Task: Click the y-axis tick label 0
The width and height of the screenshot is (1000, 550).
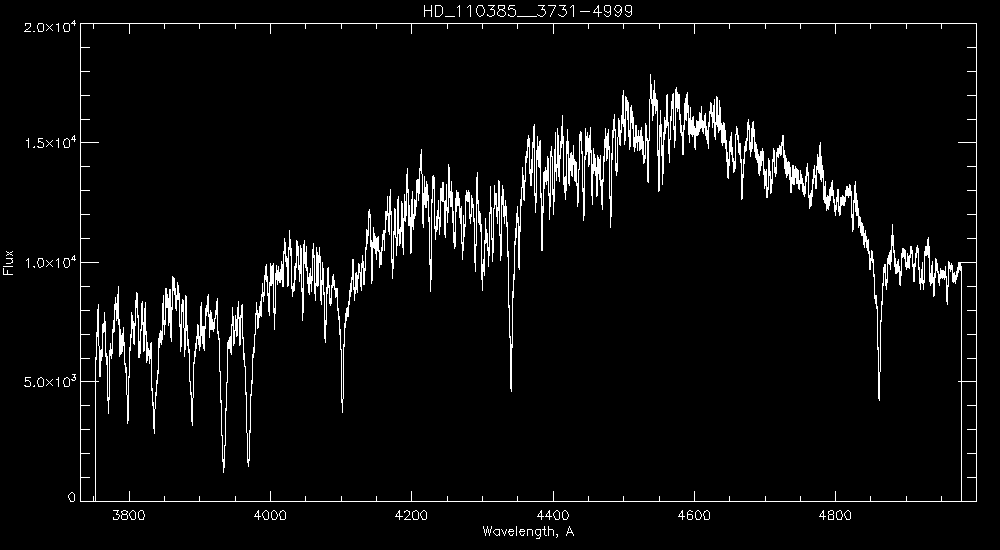Action: pos(72,498)
